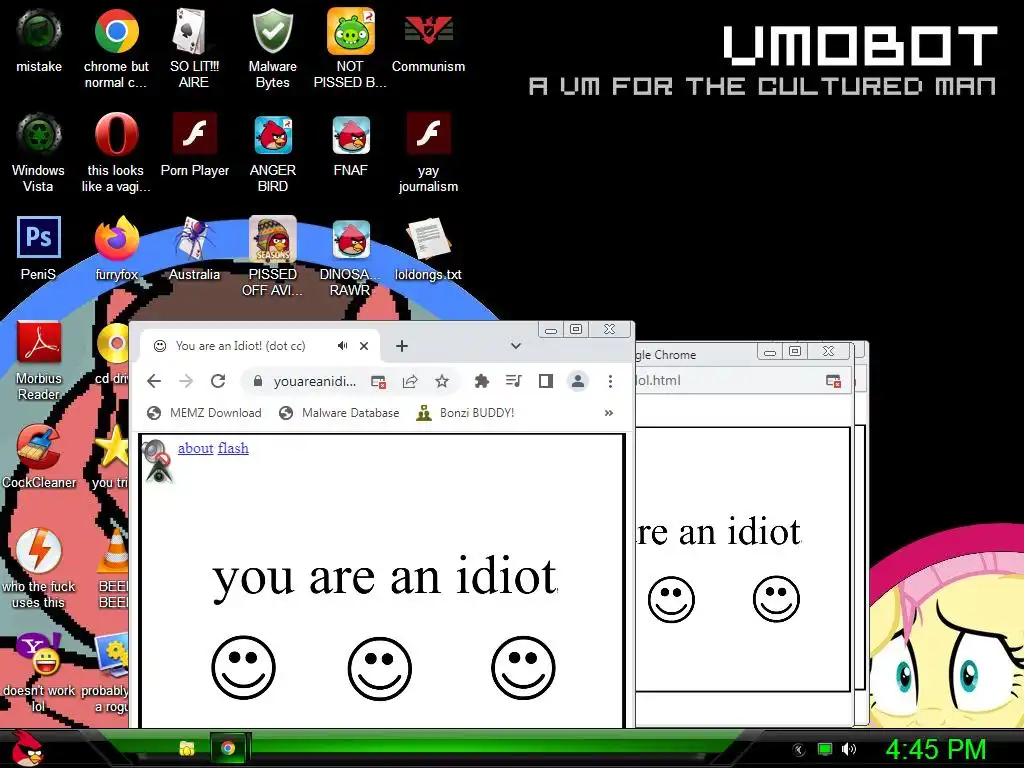Switch to Chrome via taskbar button
Screen dimensions: 1024x768
coord(228,748)
